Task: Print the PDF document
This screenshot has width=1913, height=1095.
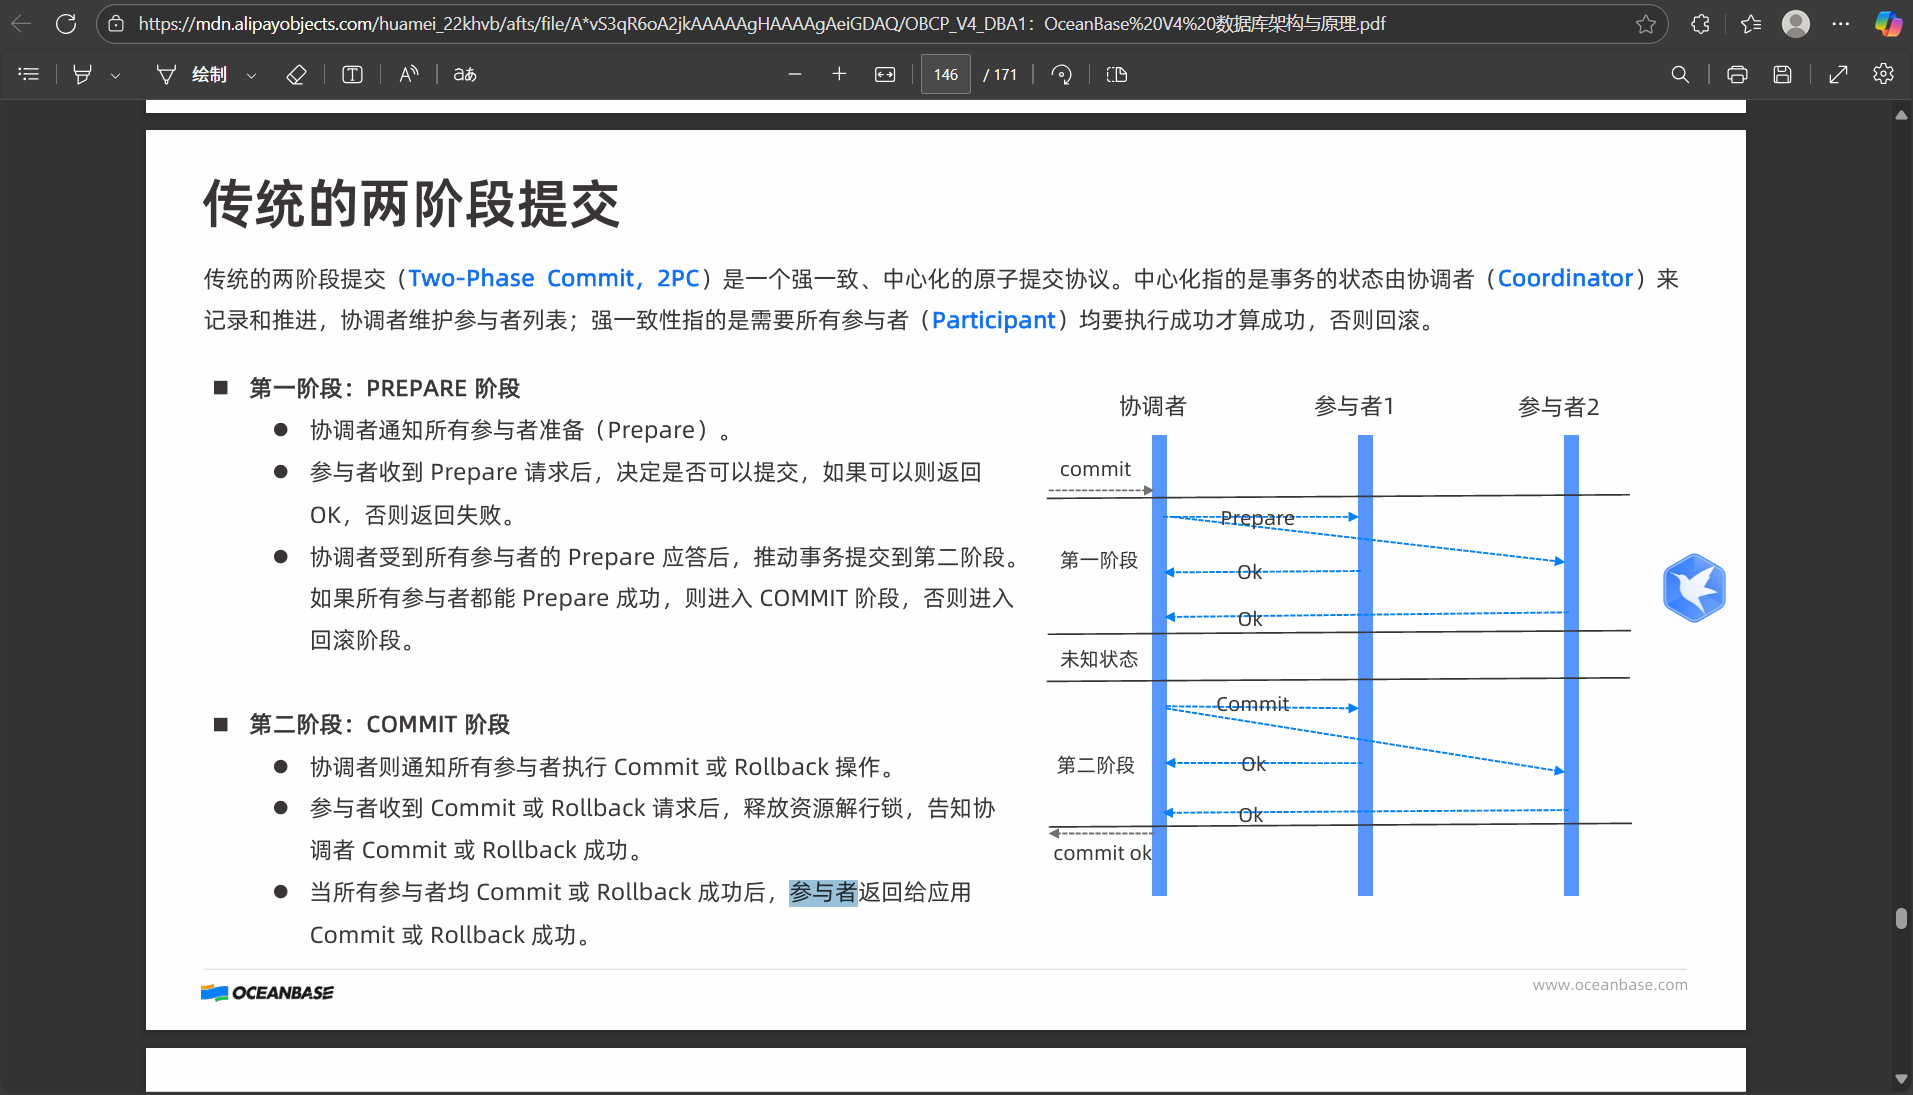Action: point(1737,74)
